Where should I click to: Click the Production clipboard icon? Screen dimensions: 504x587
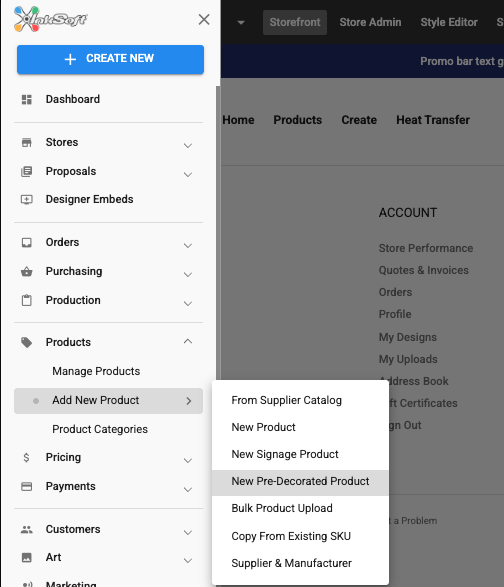[27, 300]
